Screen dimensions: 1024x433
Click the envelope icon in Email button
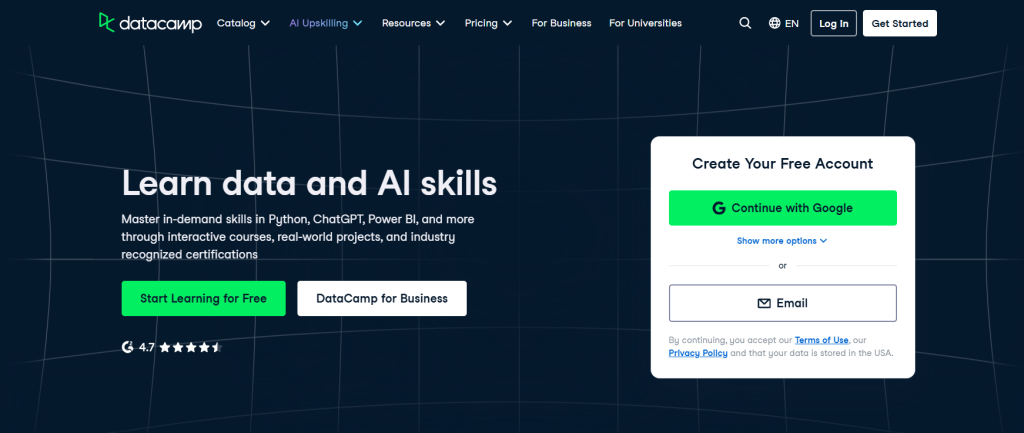(x=764, y=303)
